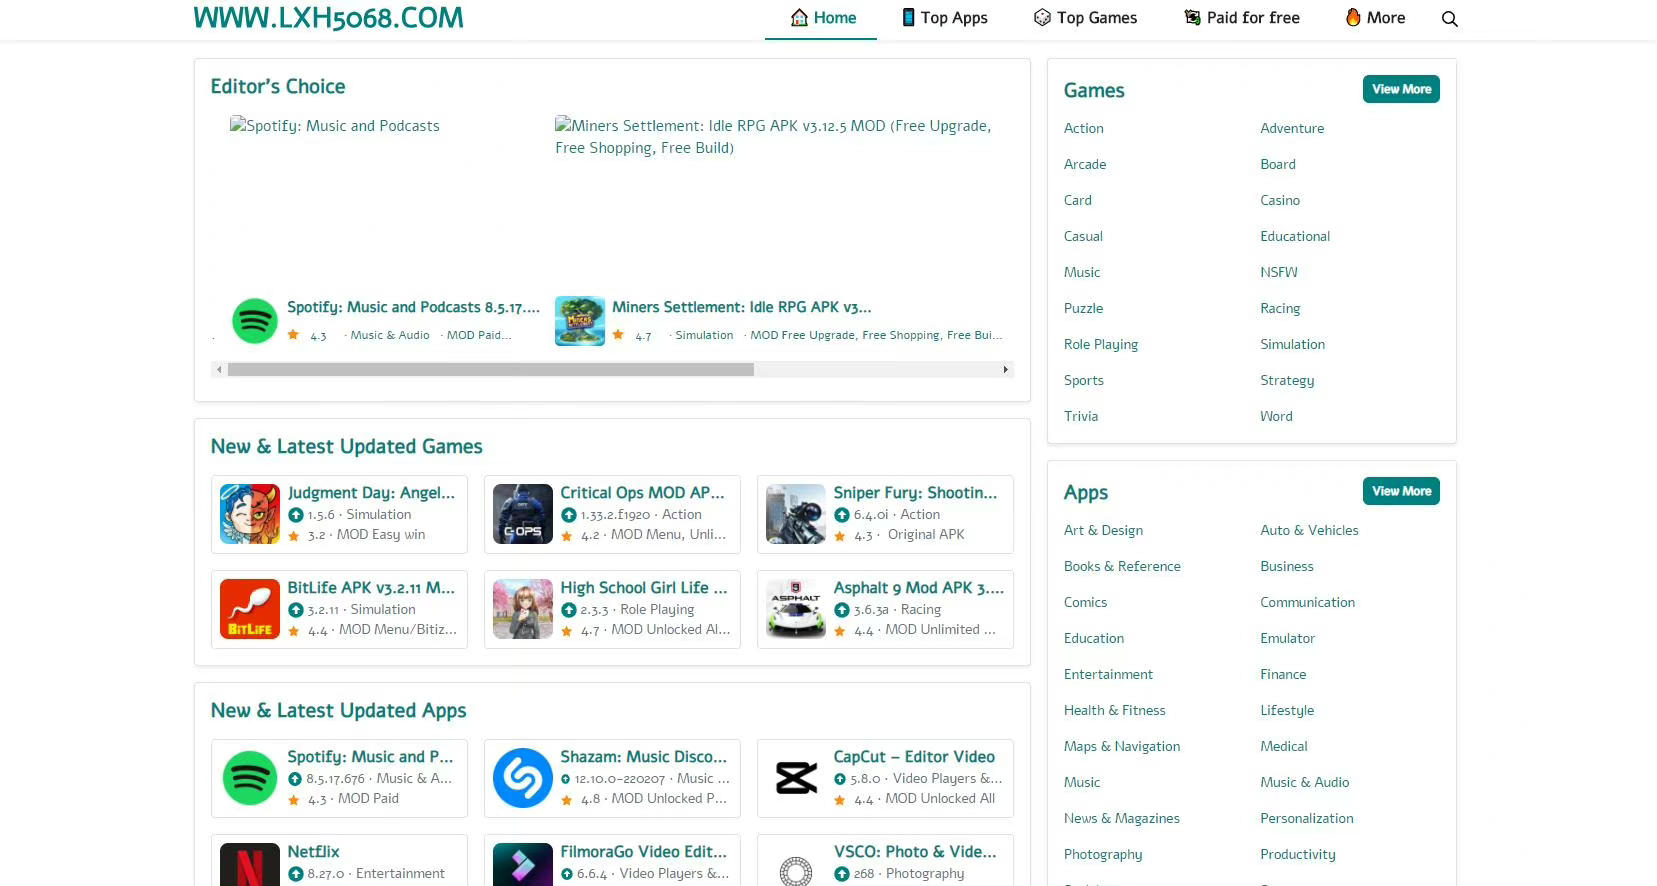Open the Asphalt 9 game icon

coord(796,609)
